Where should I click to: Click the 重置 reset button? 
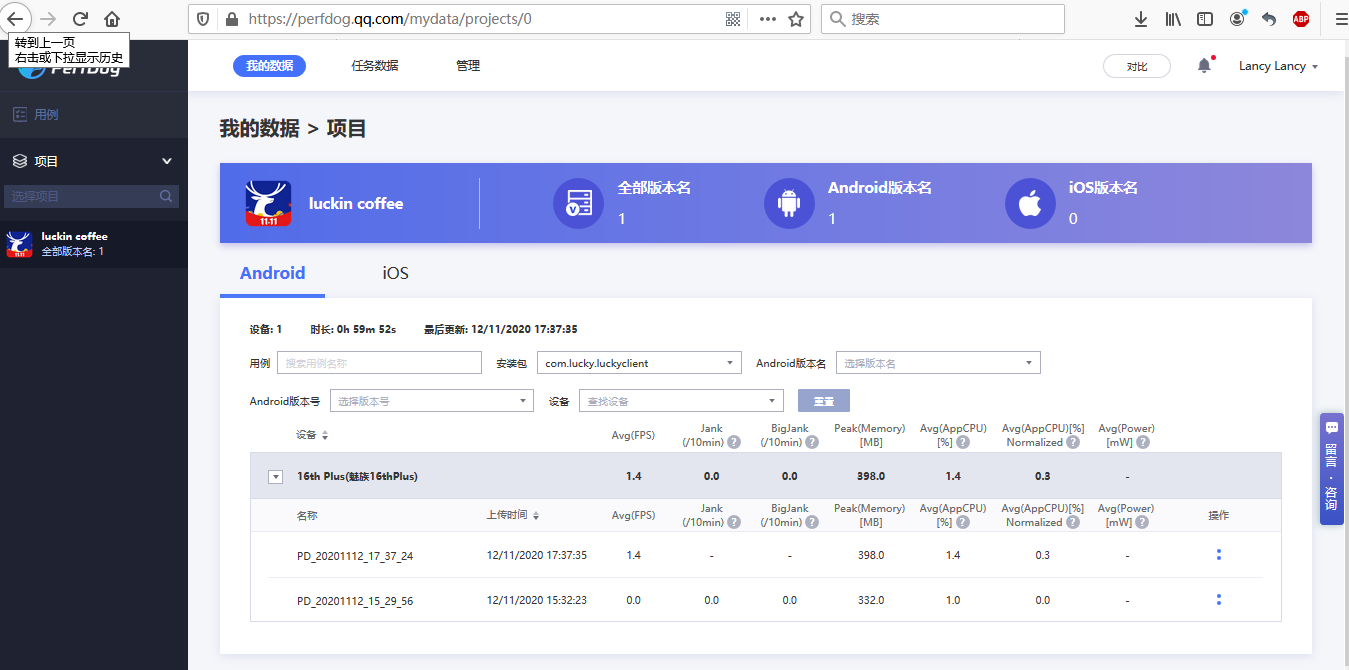tap(824, 401)
